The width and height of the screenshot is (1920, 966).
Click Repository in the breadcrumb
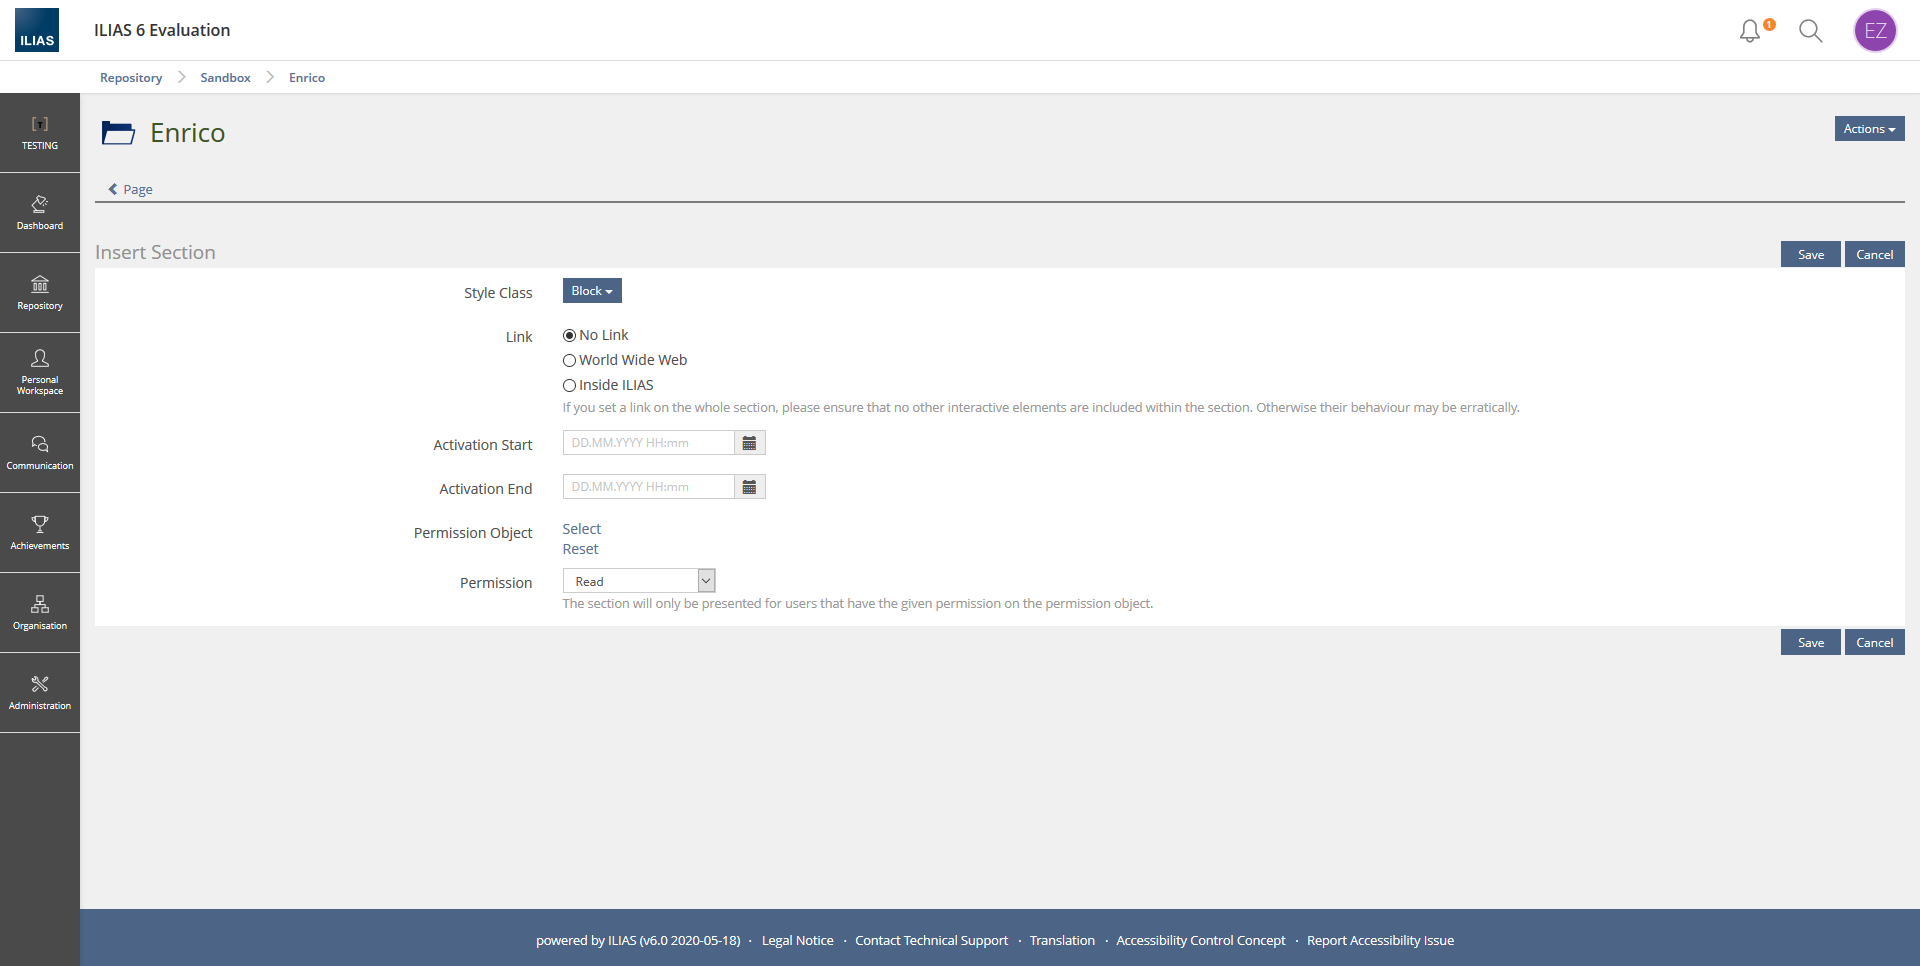click(131, 78)
